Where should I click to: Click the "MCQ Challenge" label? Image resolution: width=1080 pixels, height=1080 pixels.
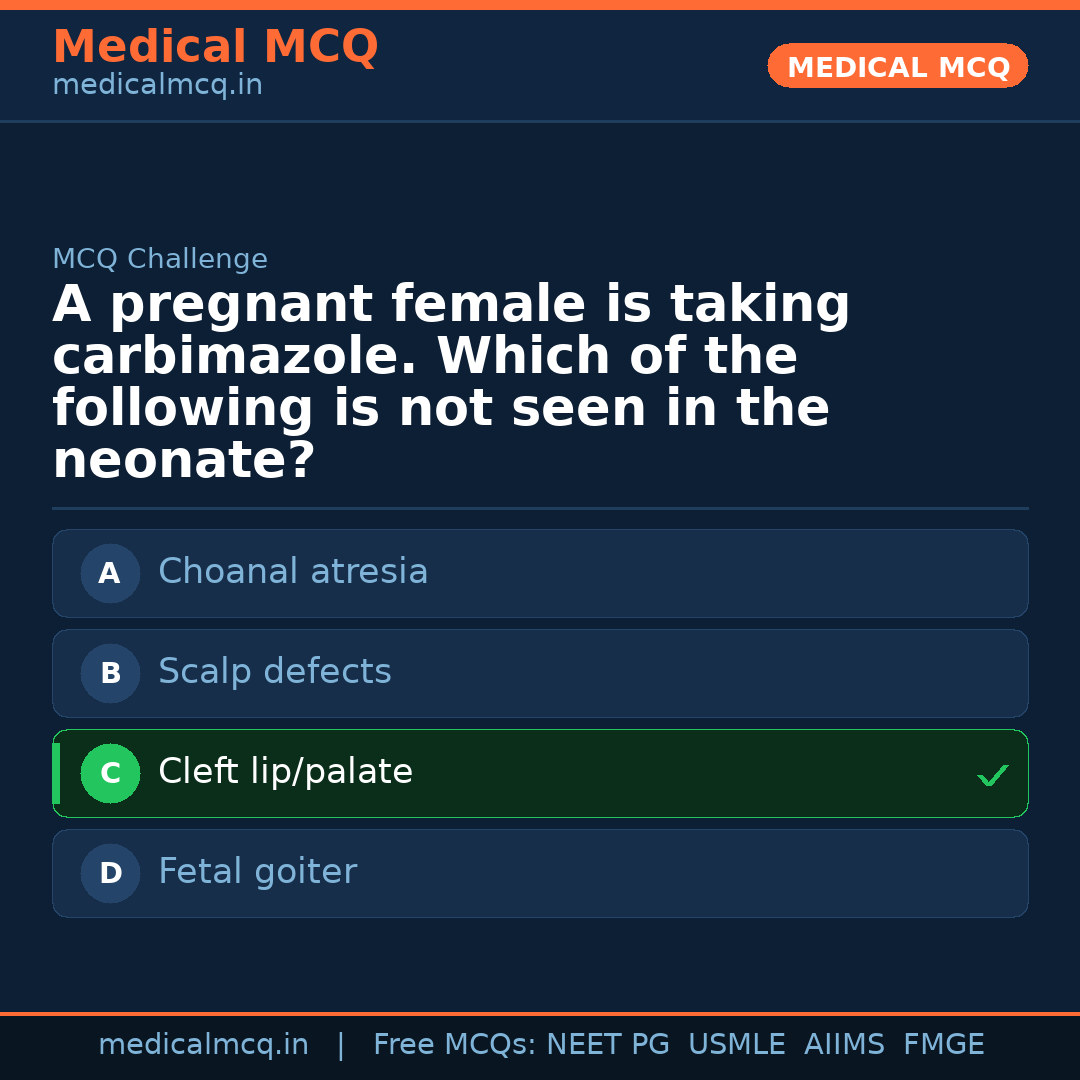click(160, 260)
